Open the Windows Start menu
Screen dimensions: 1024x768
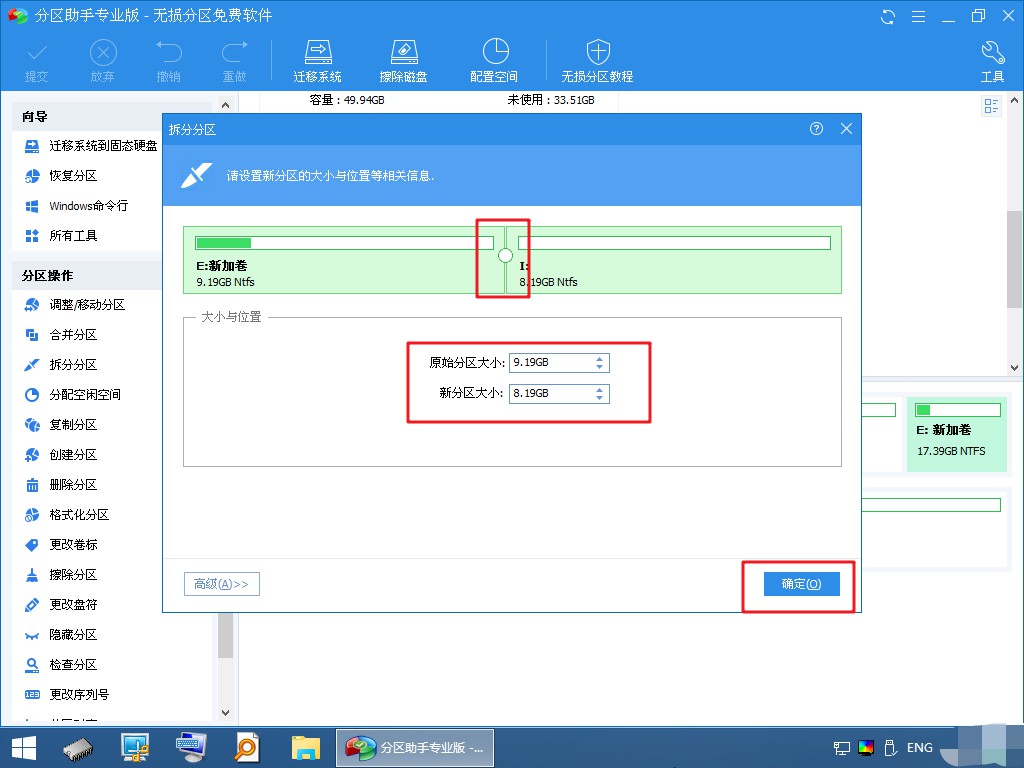(24, 748)
